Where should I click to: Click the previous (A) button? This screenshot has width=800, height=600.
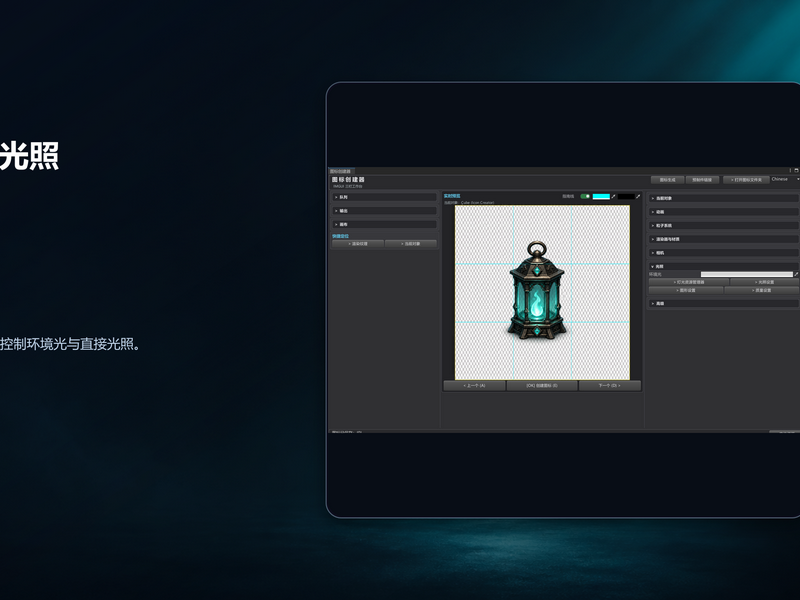[x=474, y=386]
